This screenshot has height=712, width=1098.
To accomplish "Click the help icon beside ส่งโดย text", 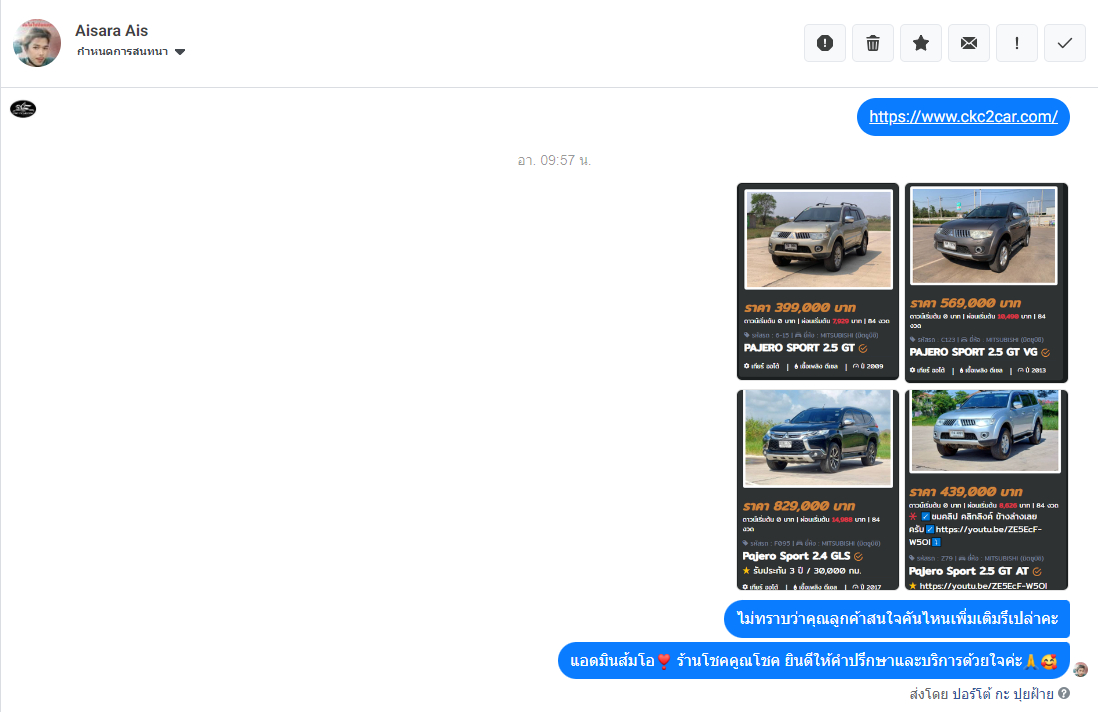I will [x=1064, y=693].
